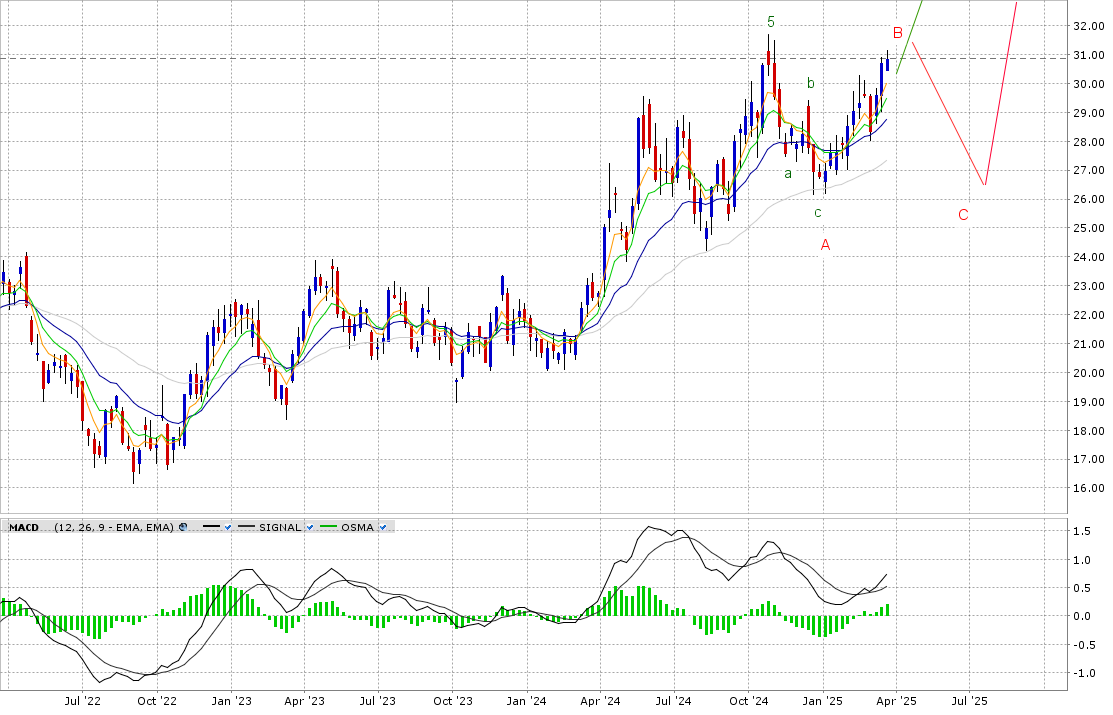Image resolution: width=1113 pixels, height=715 pixels.
Task: Click the red wave A annotation
Action: [x=825, y=244]
